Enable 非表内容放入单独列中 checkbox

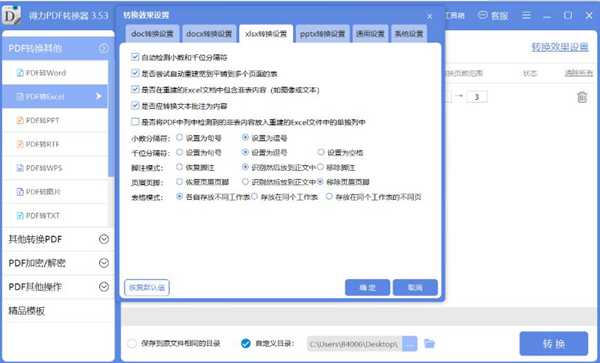135,122
